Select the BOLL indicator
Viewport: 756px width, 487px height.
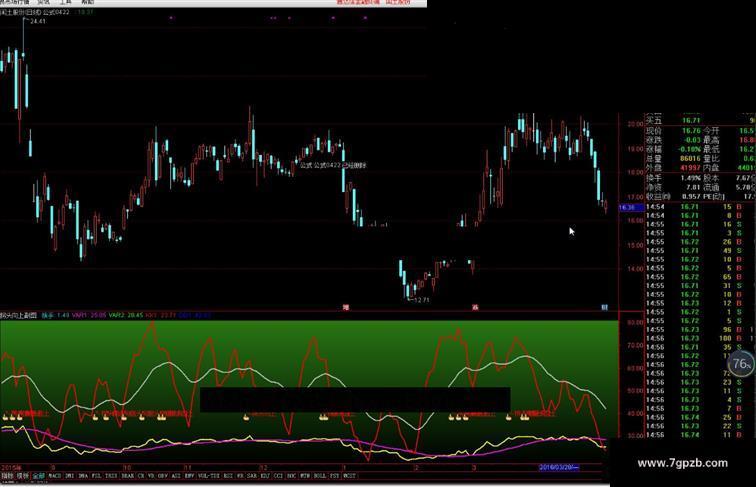coord(320,476)
